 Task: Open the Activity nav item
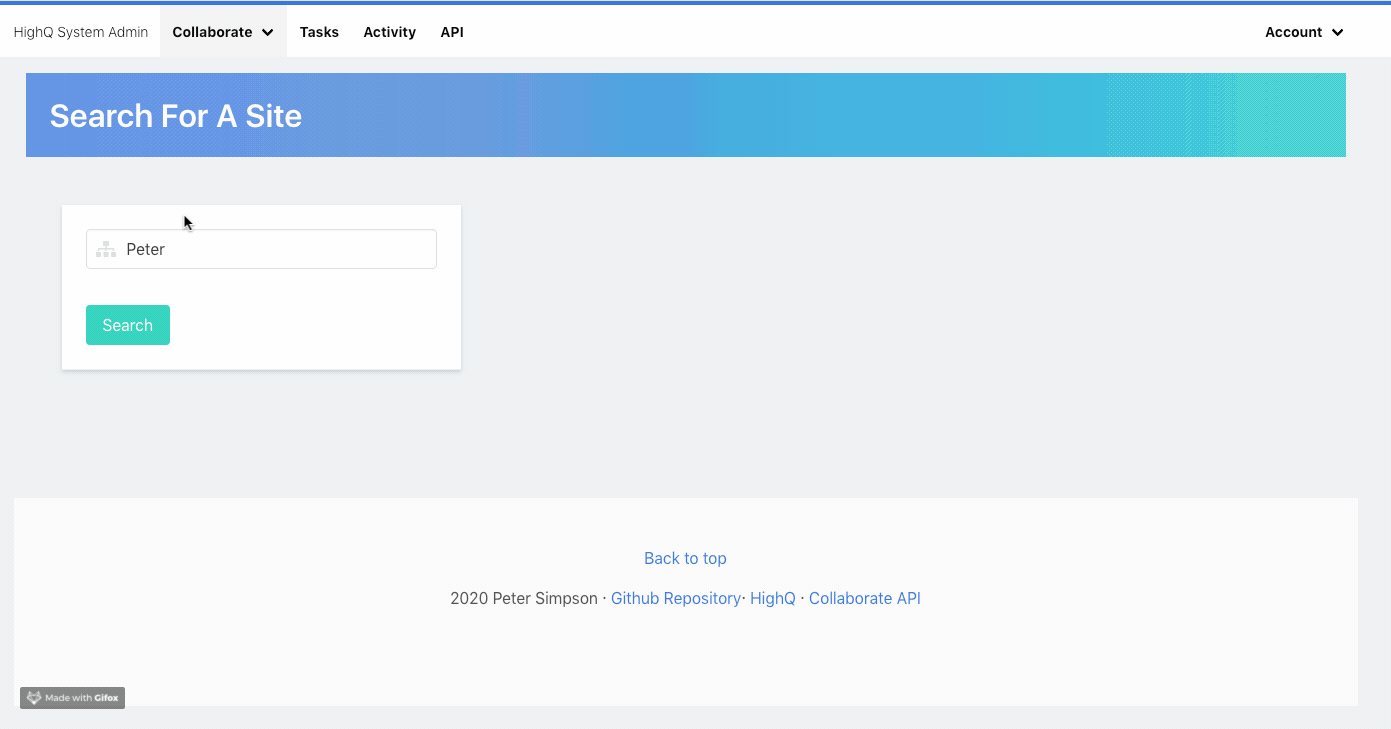[389, 32]
